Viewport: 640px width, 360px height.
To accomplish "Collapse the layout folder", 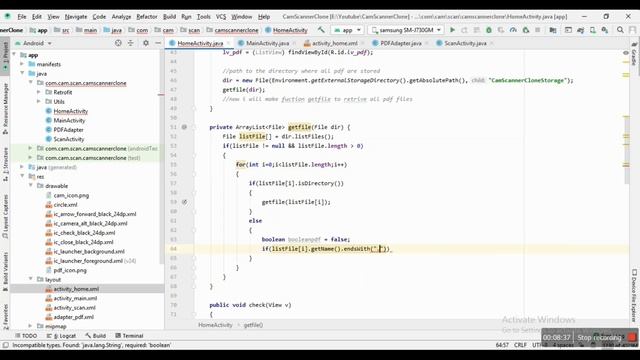I will tap(31, 279).
